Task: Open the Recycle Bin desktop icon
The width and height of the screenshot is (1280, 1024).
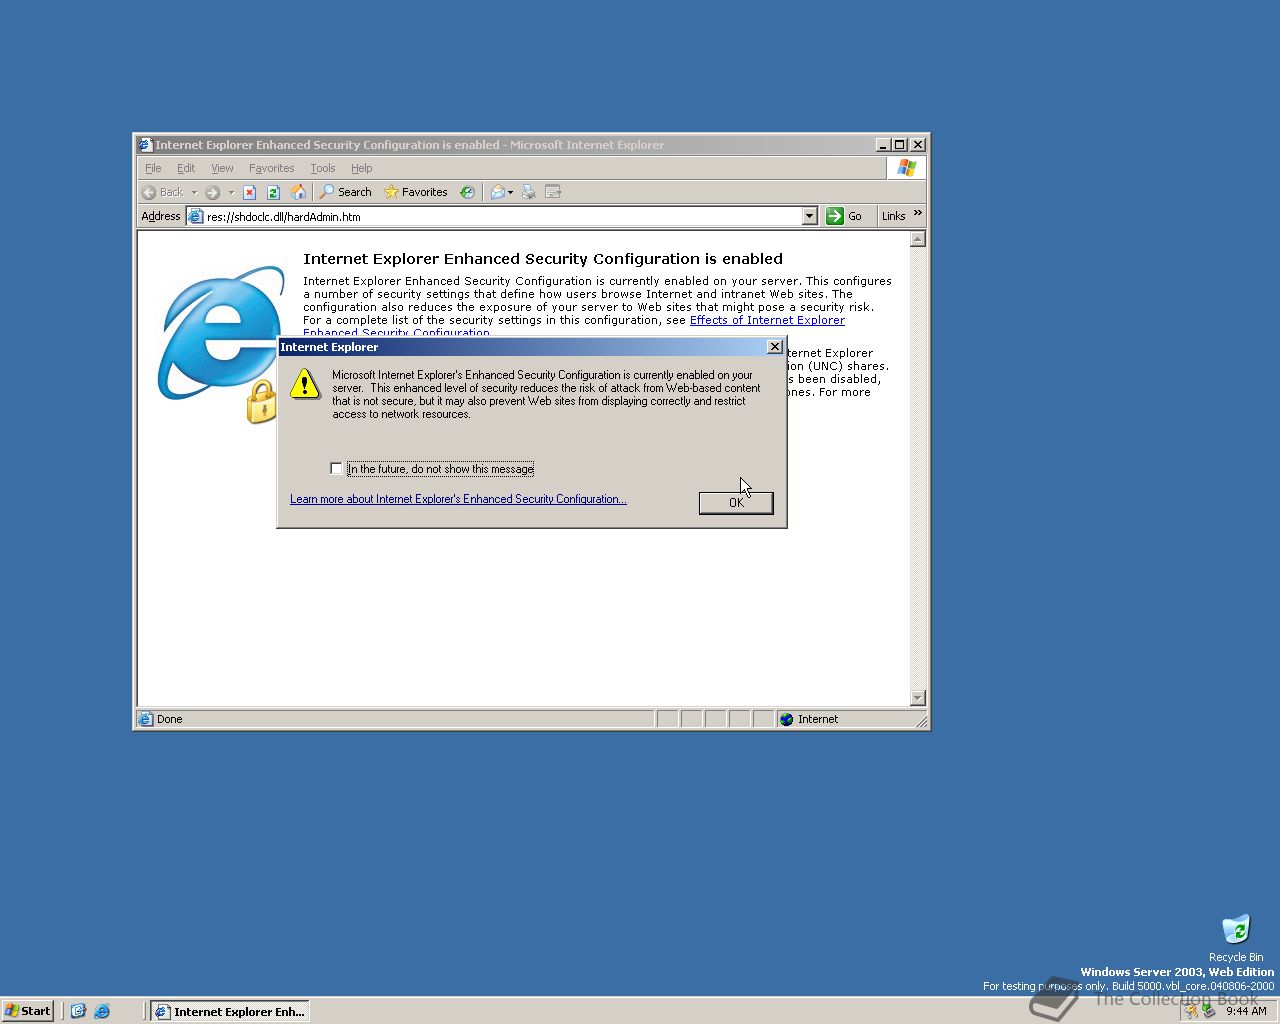Action: [x=1236, y=938]
